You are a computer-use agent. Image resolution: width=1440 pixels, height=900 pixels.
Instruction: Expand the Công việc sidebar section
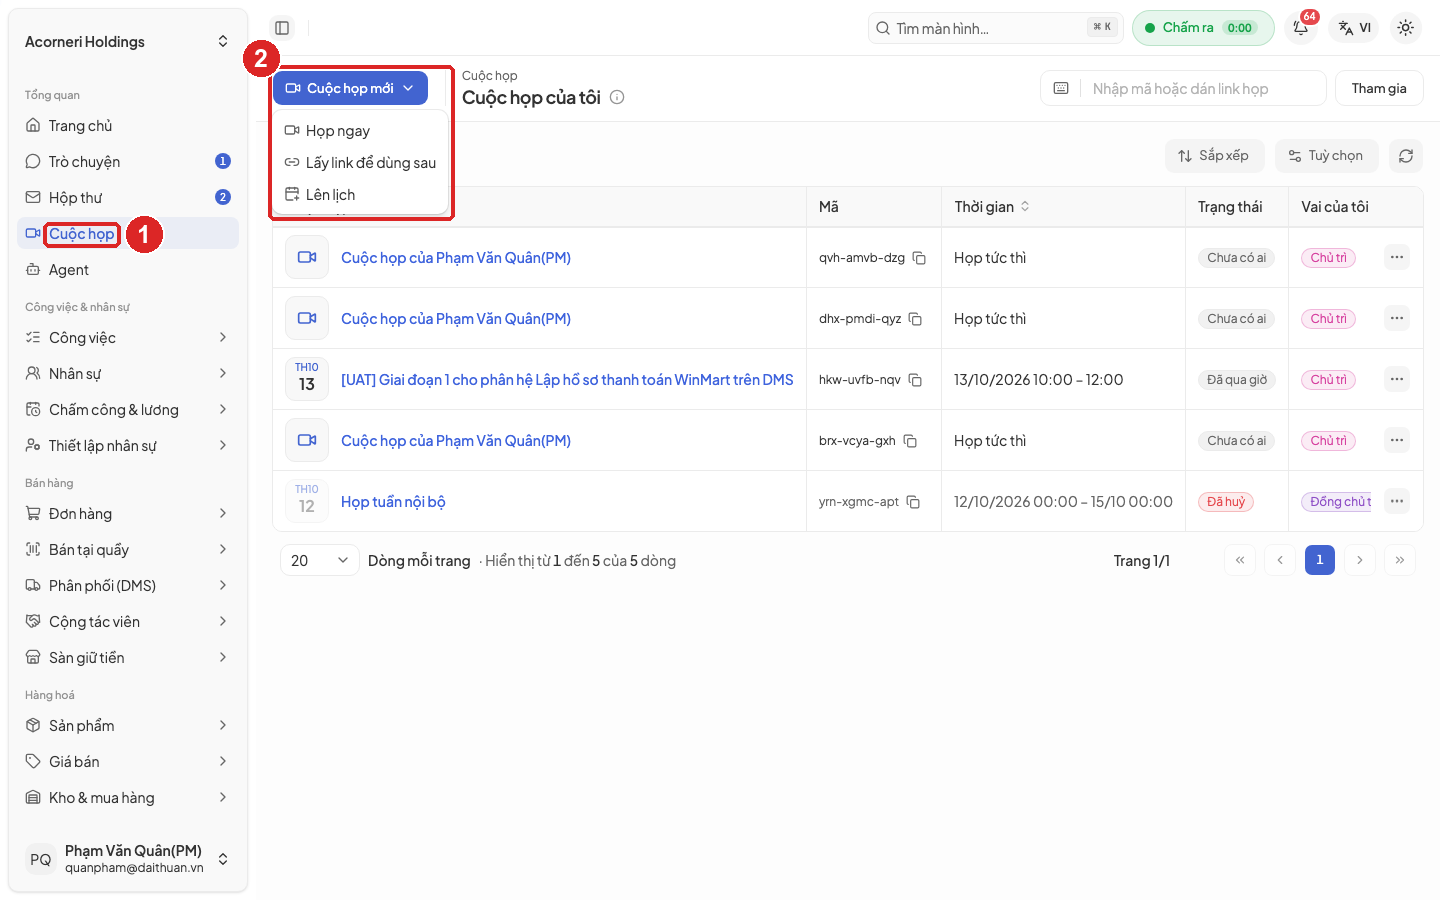click(128, 338)
